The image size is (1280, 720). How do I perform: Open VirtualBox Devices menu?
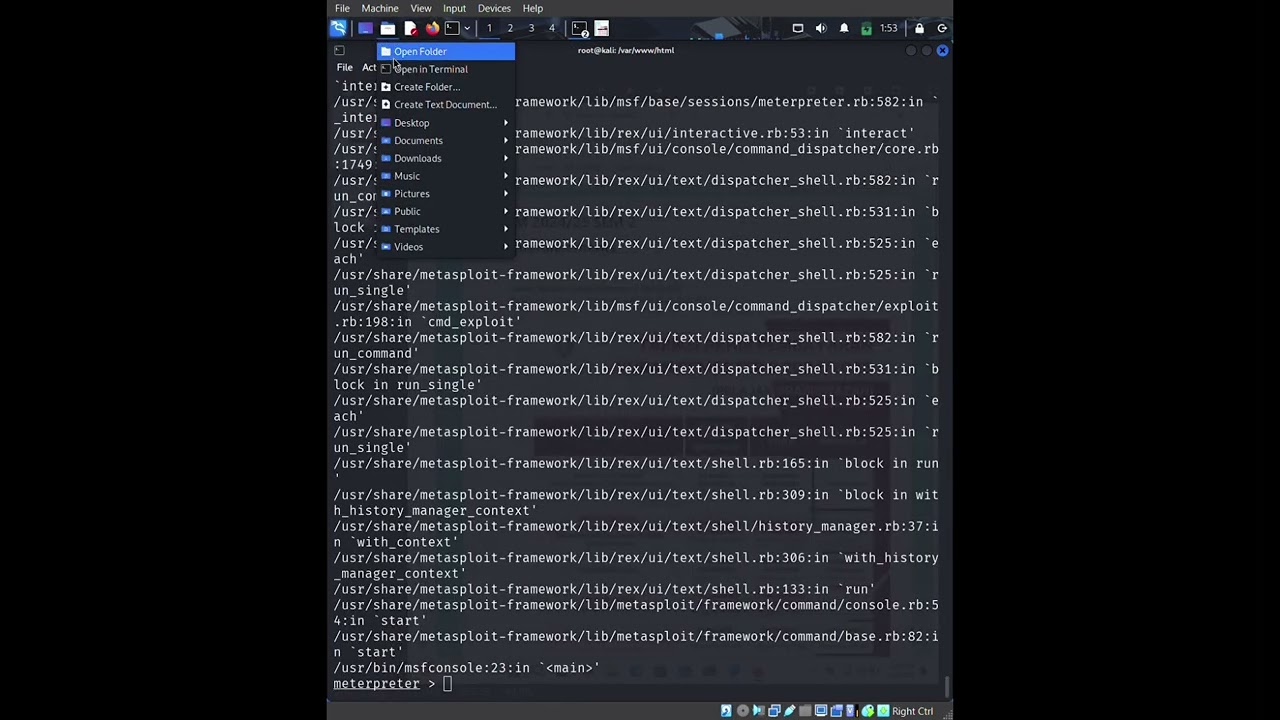coord(494,8)
